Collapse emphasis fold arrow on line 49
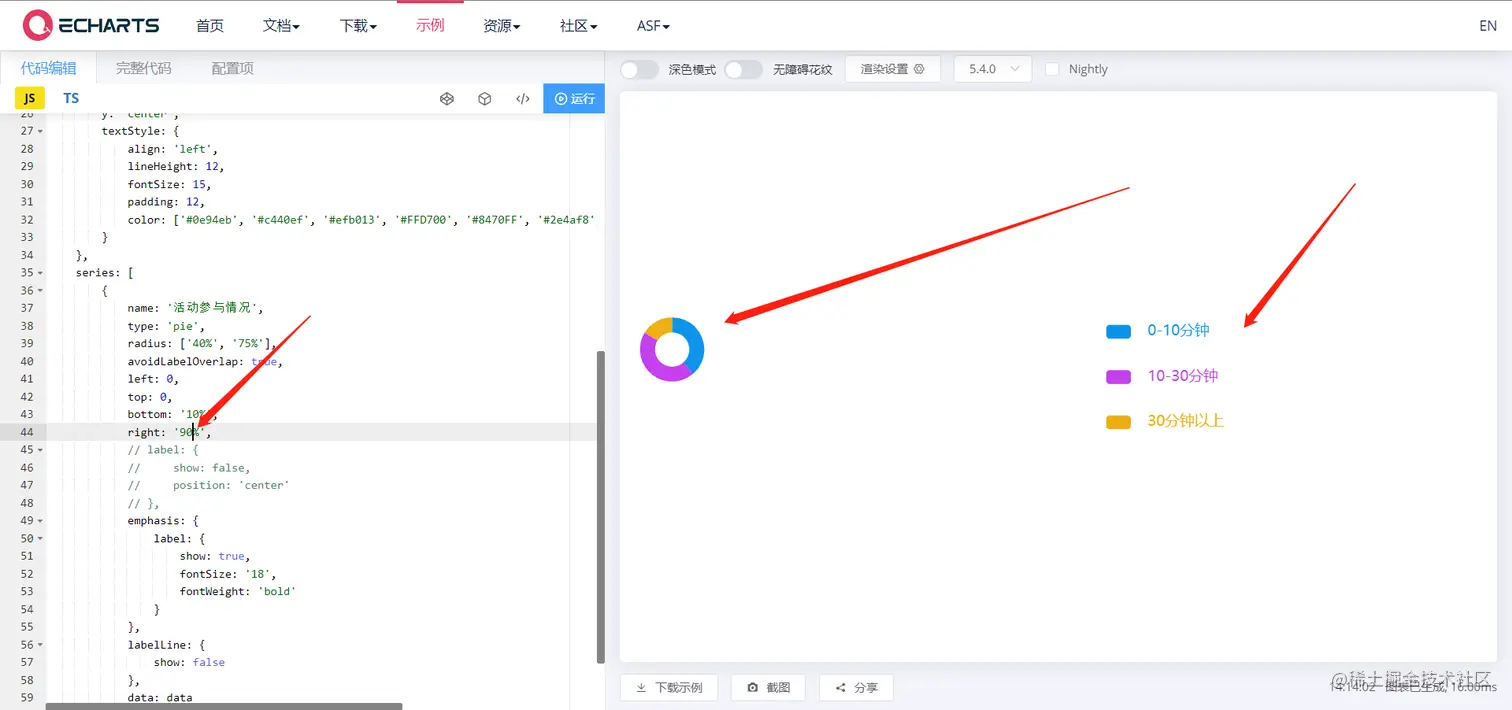This screenshot has height=710, width=1512. click(x=40, y=521)
